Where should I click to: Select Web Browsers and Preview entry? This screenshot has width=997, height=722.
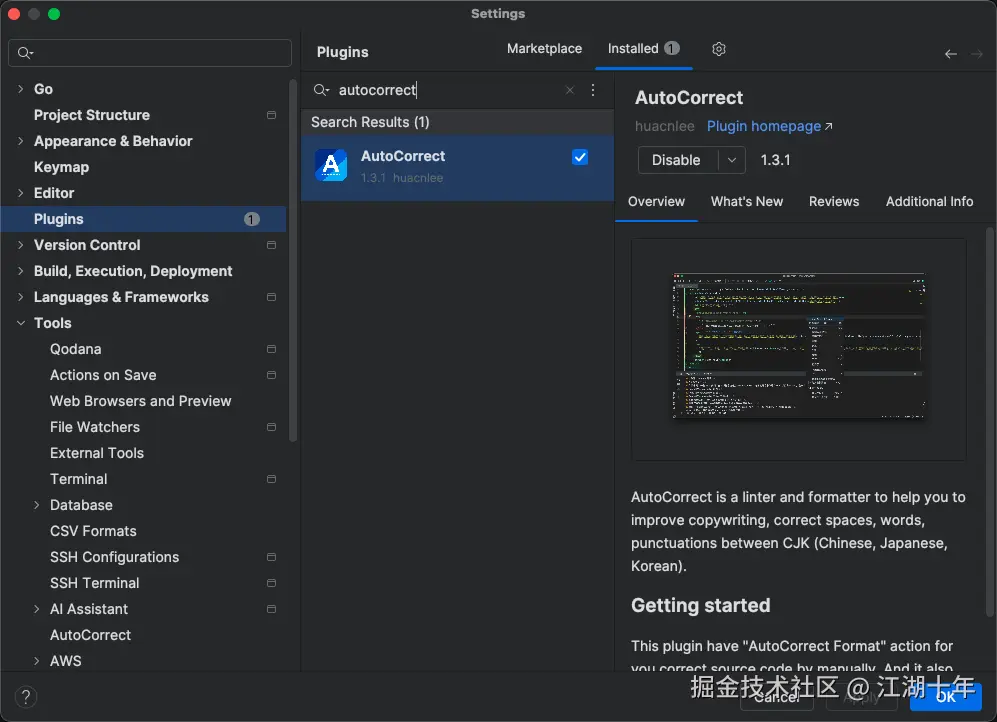tap(141, 401)
